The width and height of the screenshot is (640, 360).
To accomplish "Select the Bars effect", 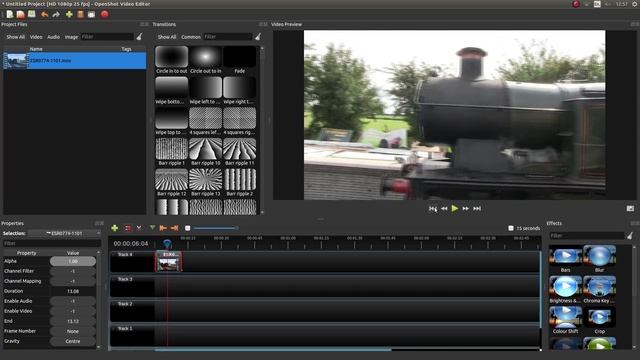I will tap(565, 259).
